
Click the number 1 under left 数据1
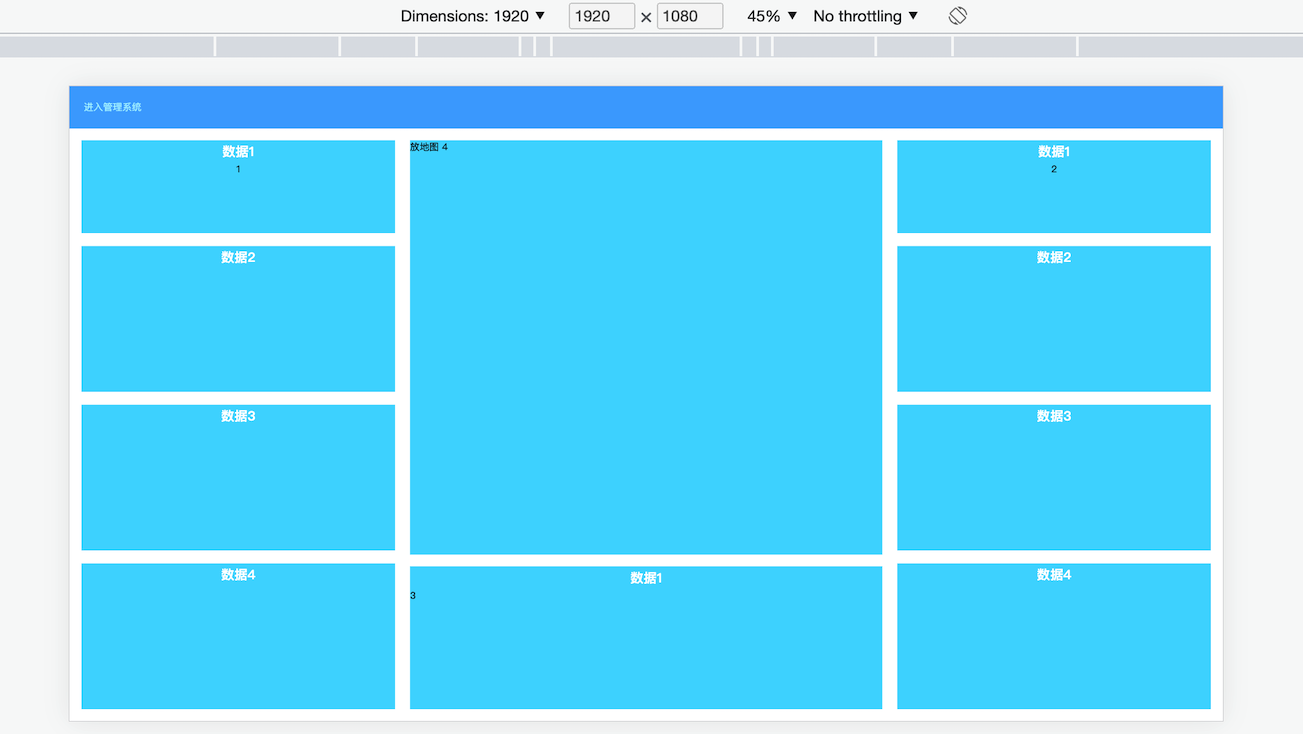[238, 169]
